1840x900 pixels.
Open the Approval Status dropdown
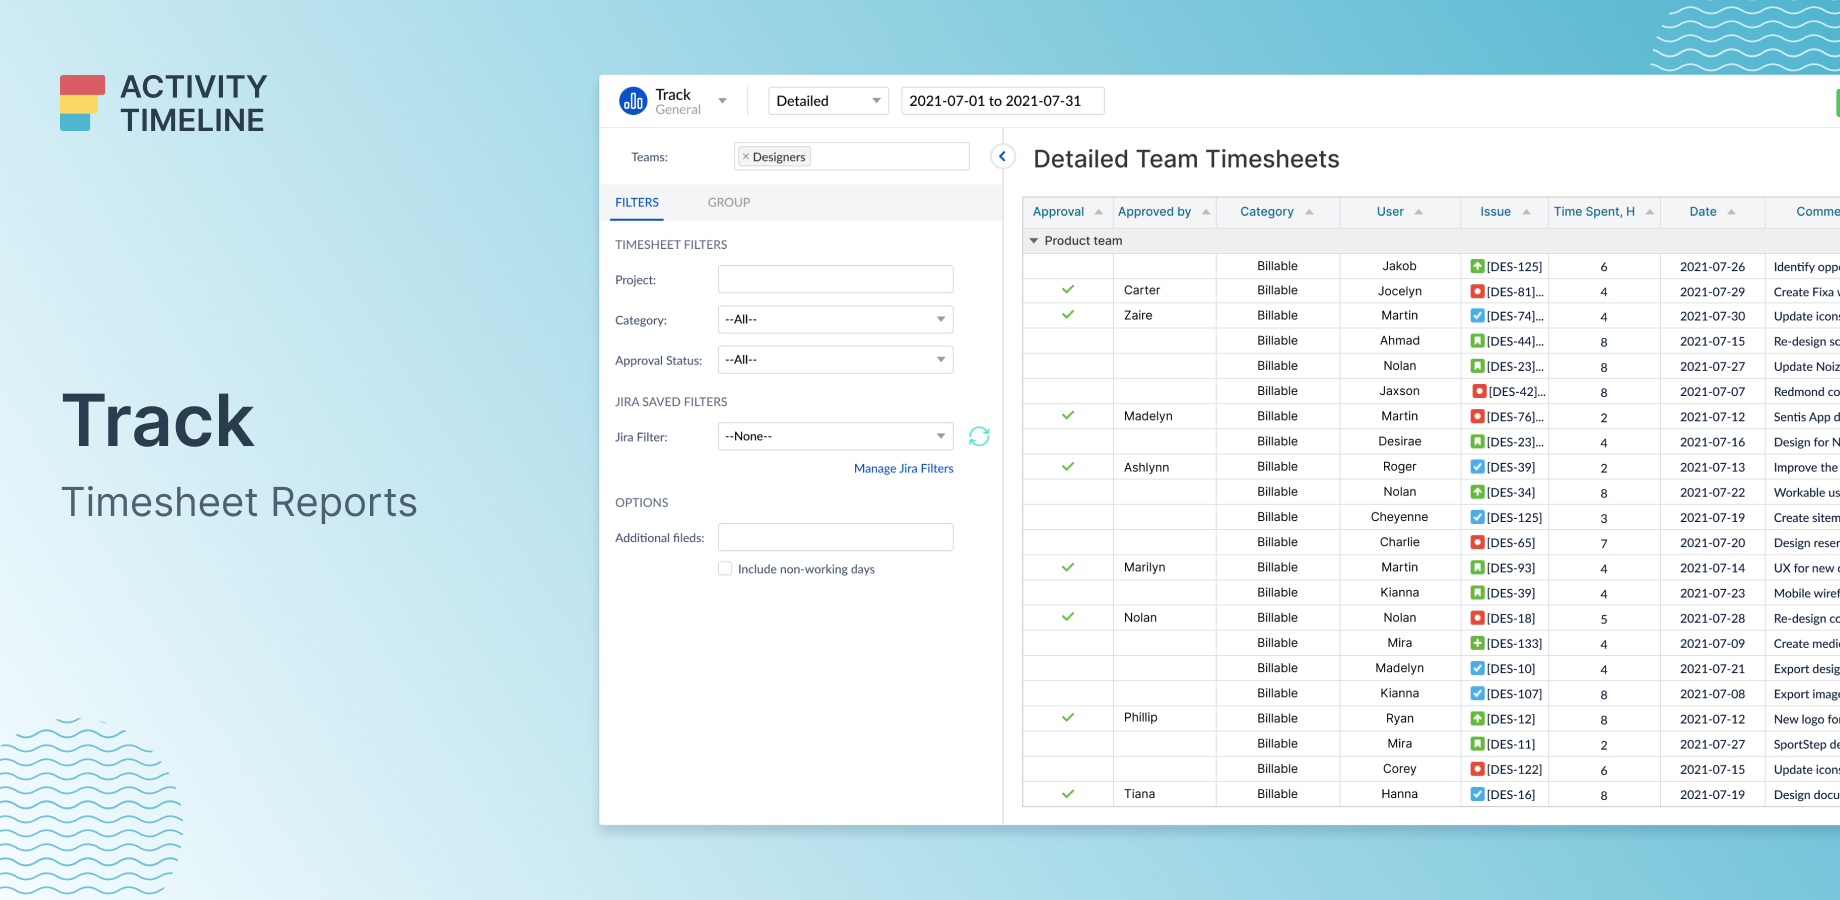[836, 360]
